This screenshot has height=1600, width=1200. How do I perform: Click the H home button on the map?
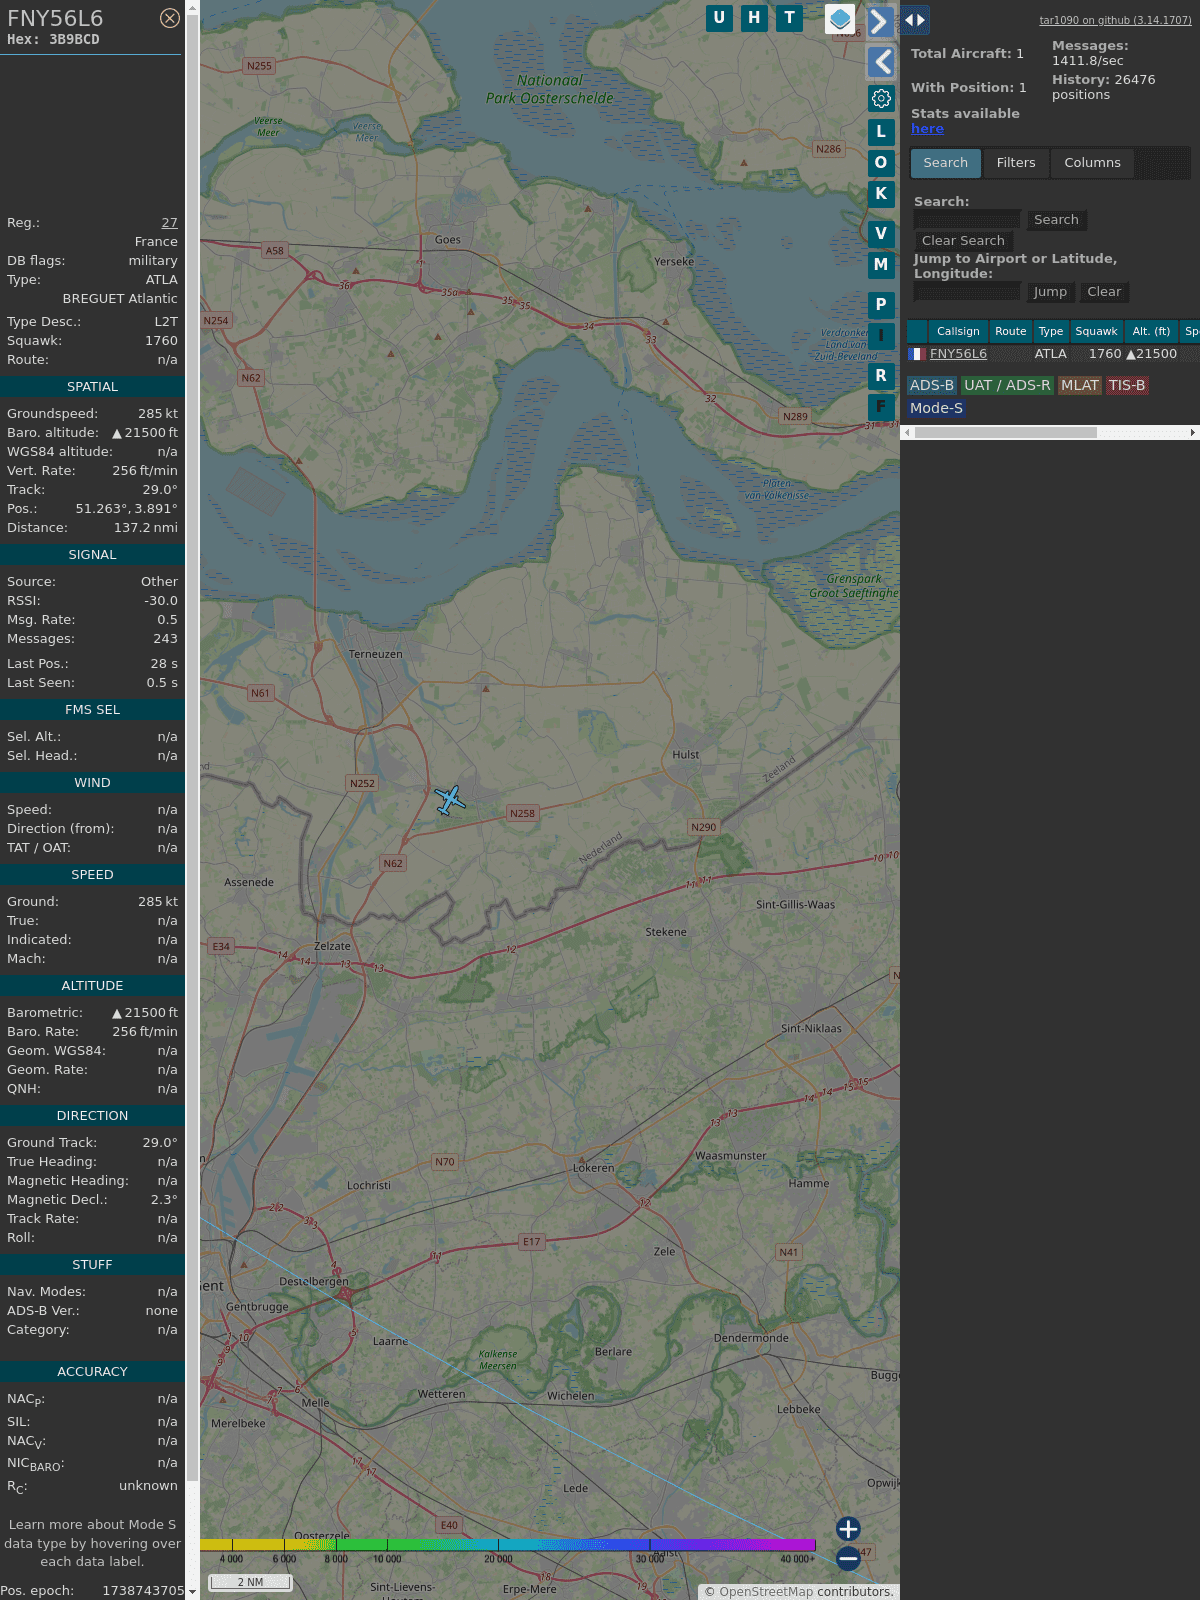(754, 18)
